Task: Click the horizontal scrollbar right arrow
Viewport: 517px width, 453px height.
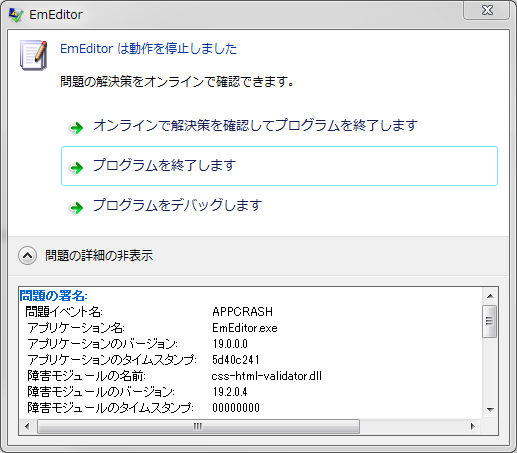Action: (472, 426)
